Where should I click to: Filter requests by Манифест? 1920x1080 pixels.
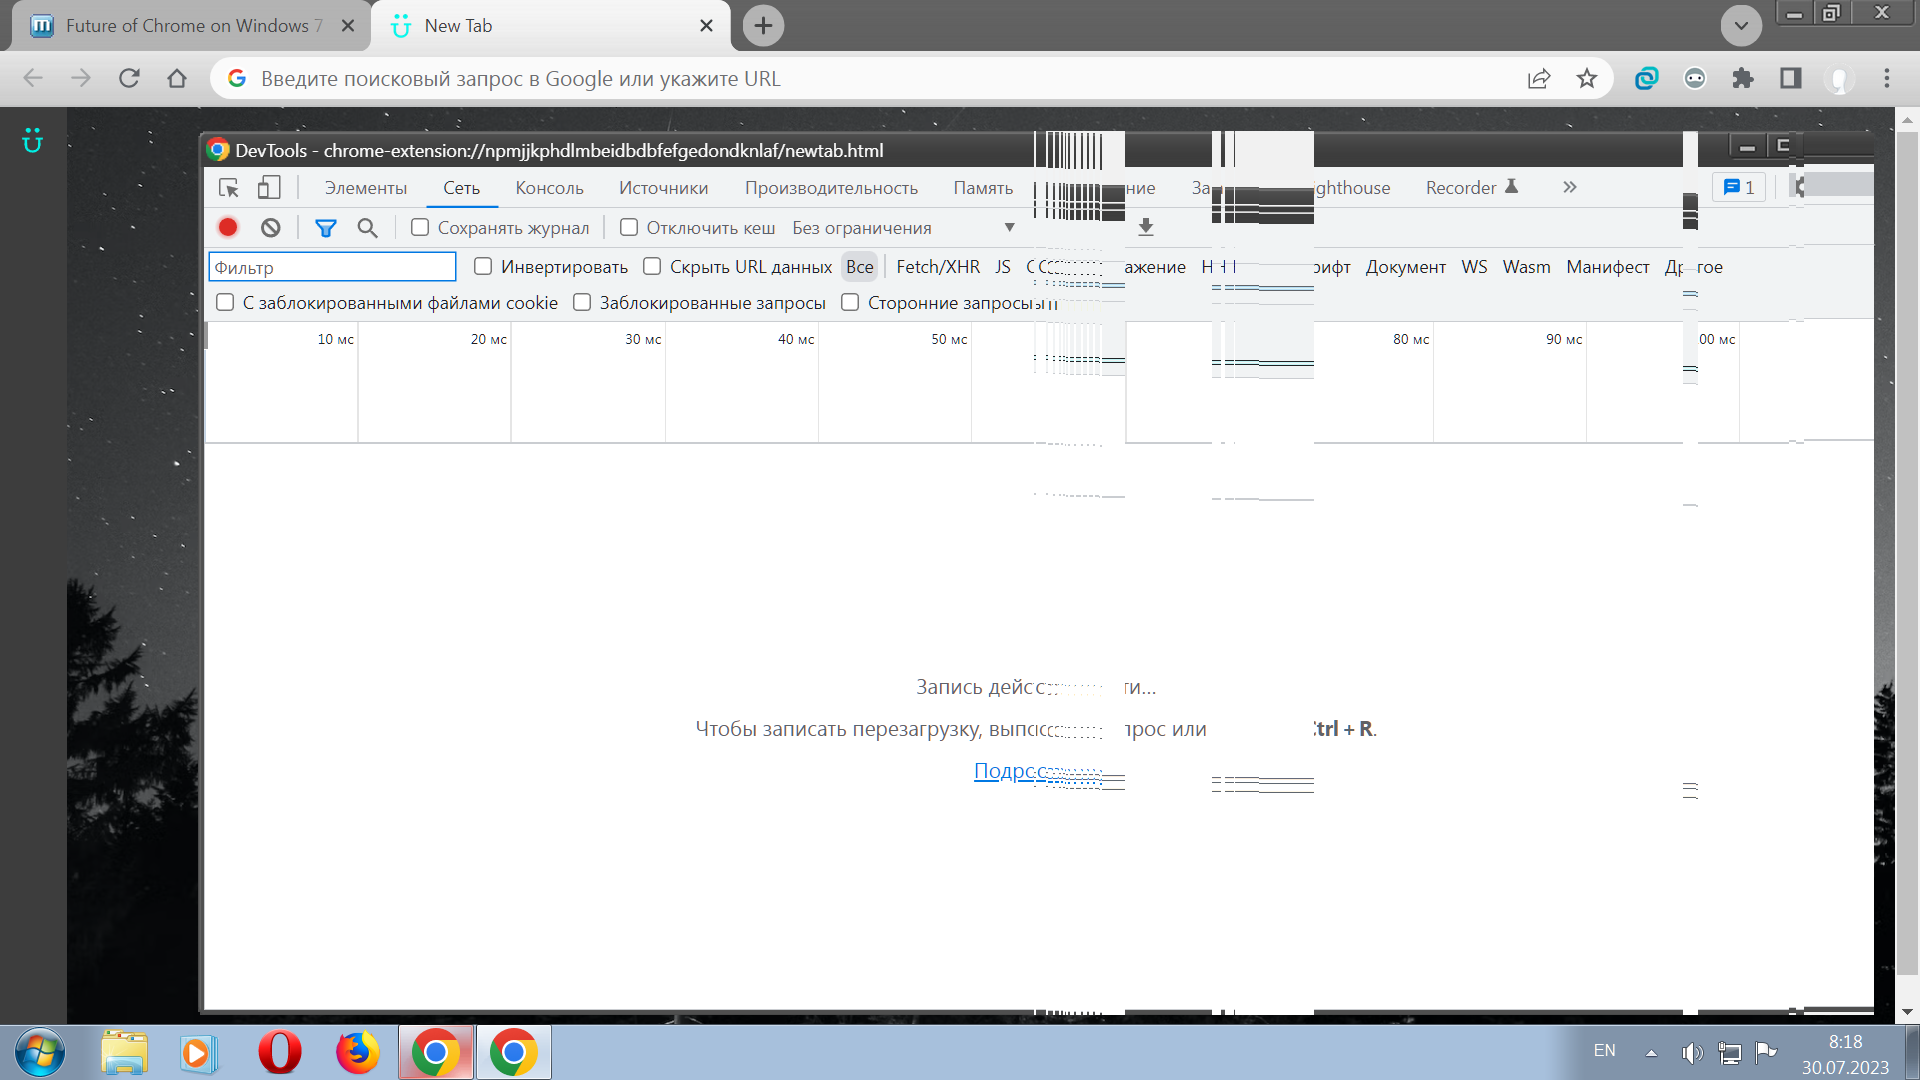[x=1608, y=267]
